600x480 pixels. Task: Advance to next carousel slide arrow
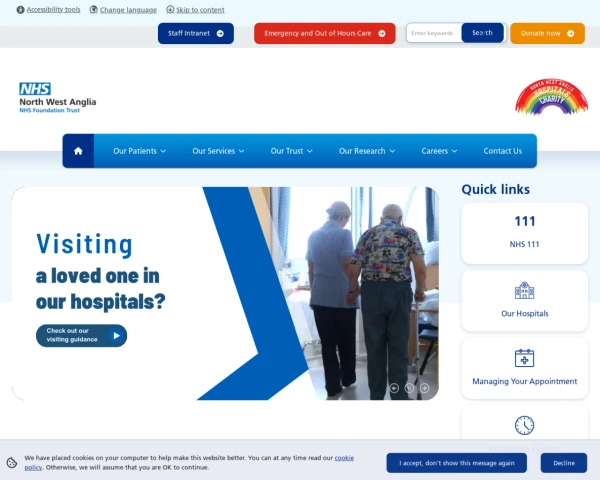[x=424, y=388]
